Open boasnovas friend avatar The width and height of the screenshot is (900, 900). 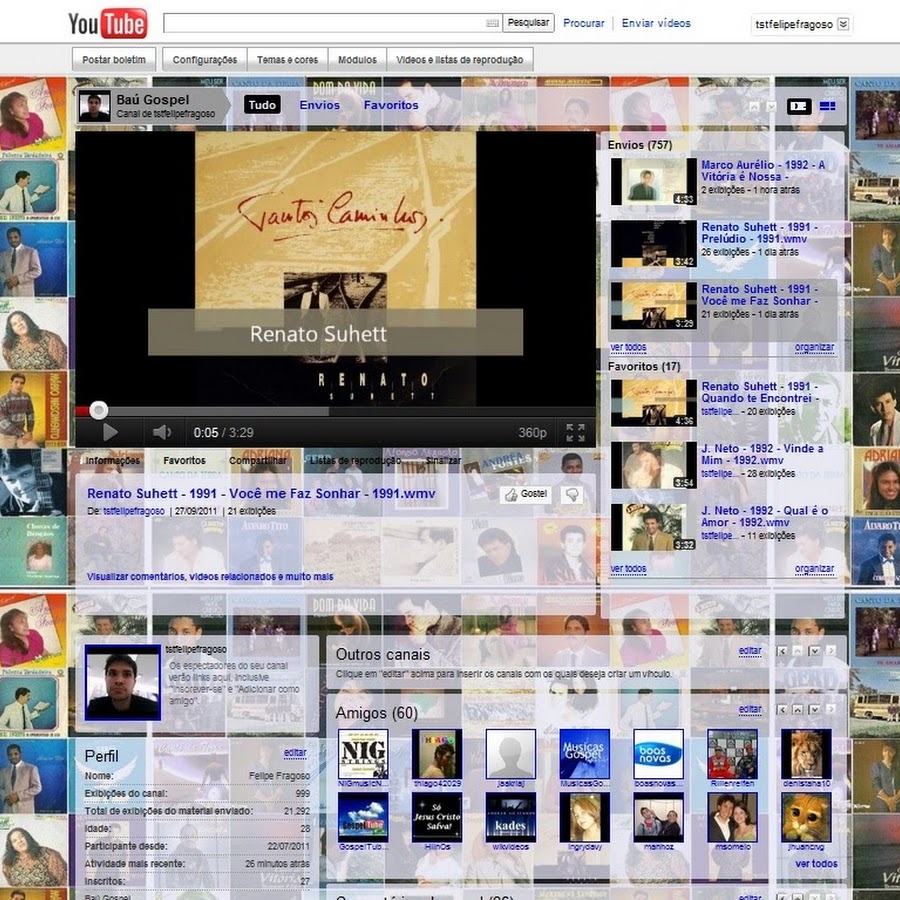coord(658,754)
